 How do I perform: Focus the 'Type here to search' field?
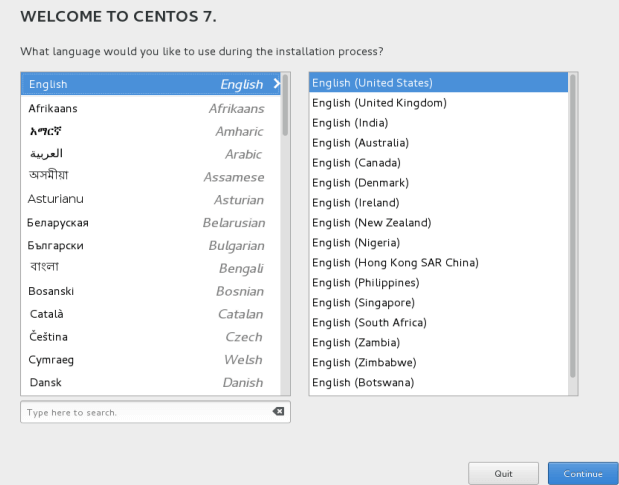tap(145, 412)
